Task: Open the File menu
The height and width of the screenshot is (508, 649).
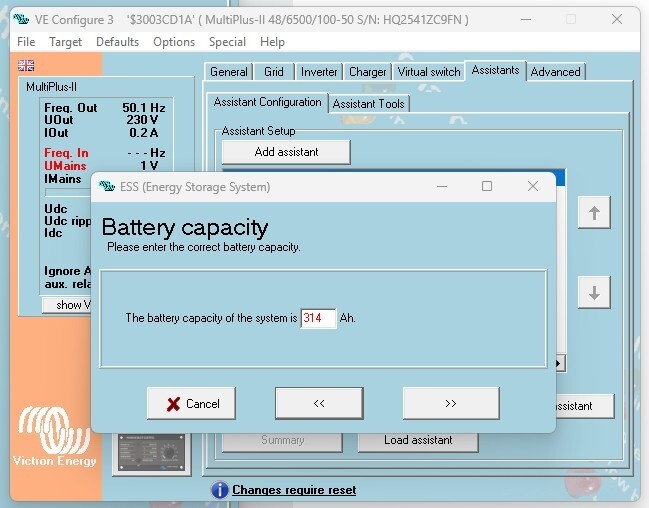Action: [26, 42]
